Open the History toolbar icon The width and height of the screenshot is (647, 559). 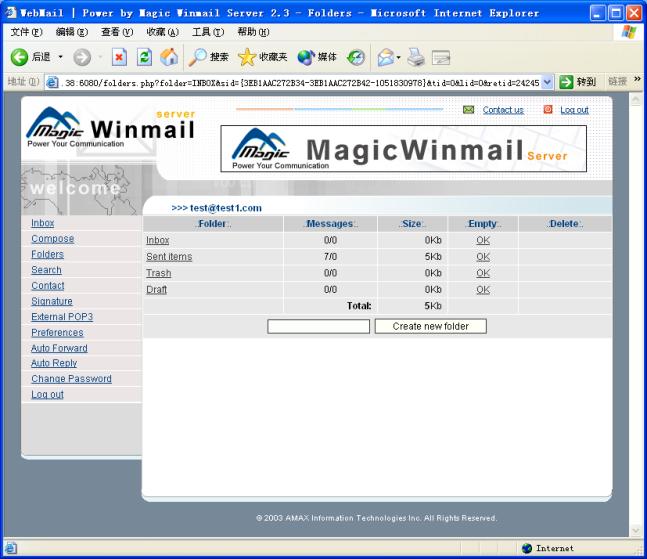coord(356,57)
